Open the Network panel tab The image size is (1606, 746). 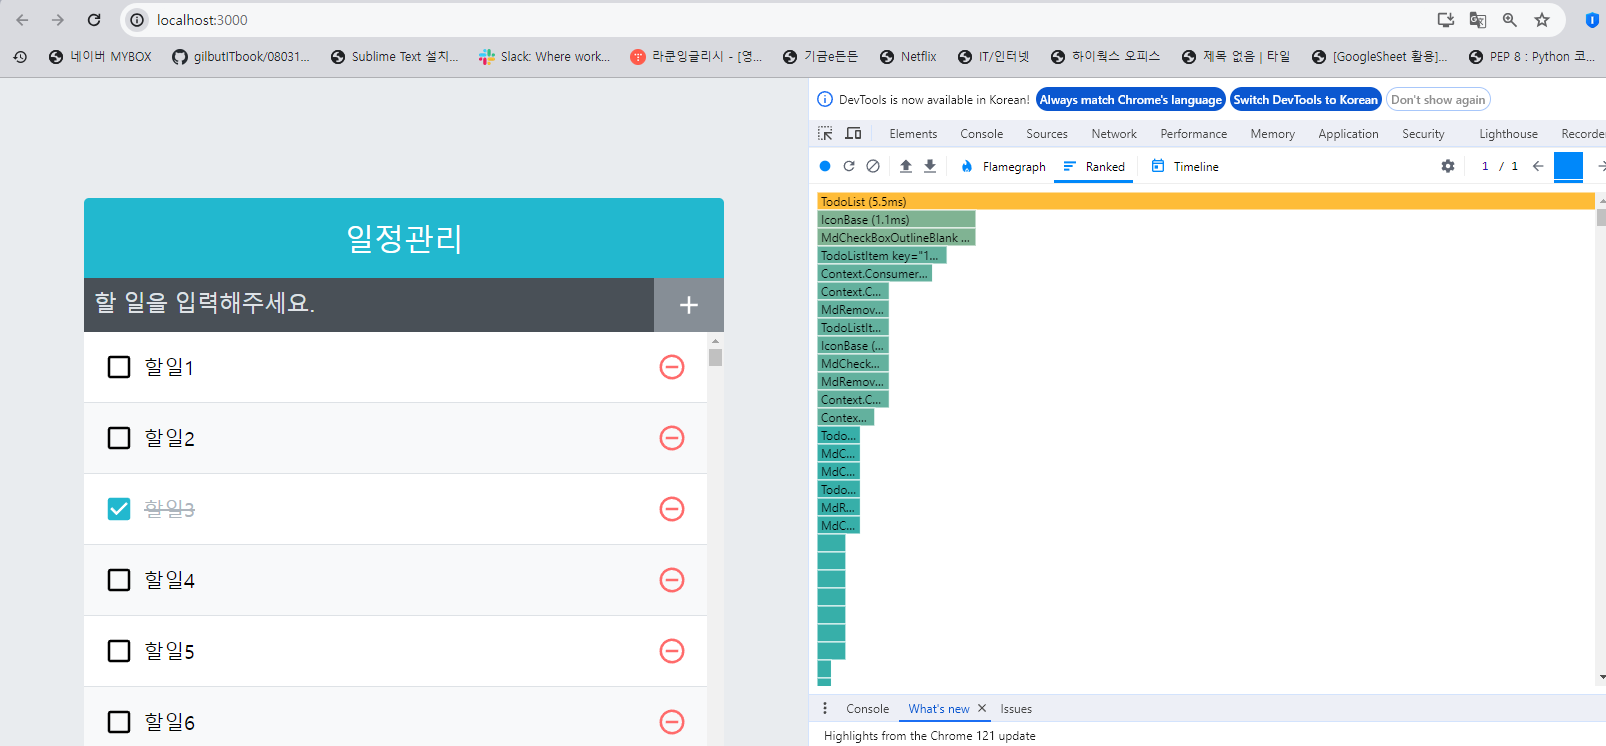coord(1114,134)
